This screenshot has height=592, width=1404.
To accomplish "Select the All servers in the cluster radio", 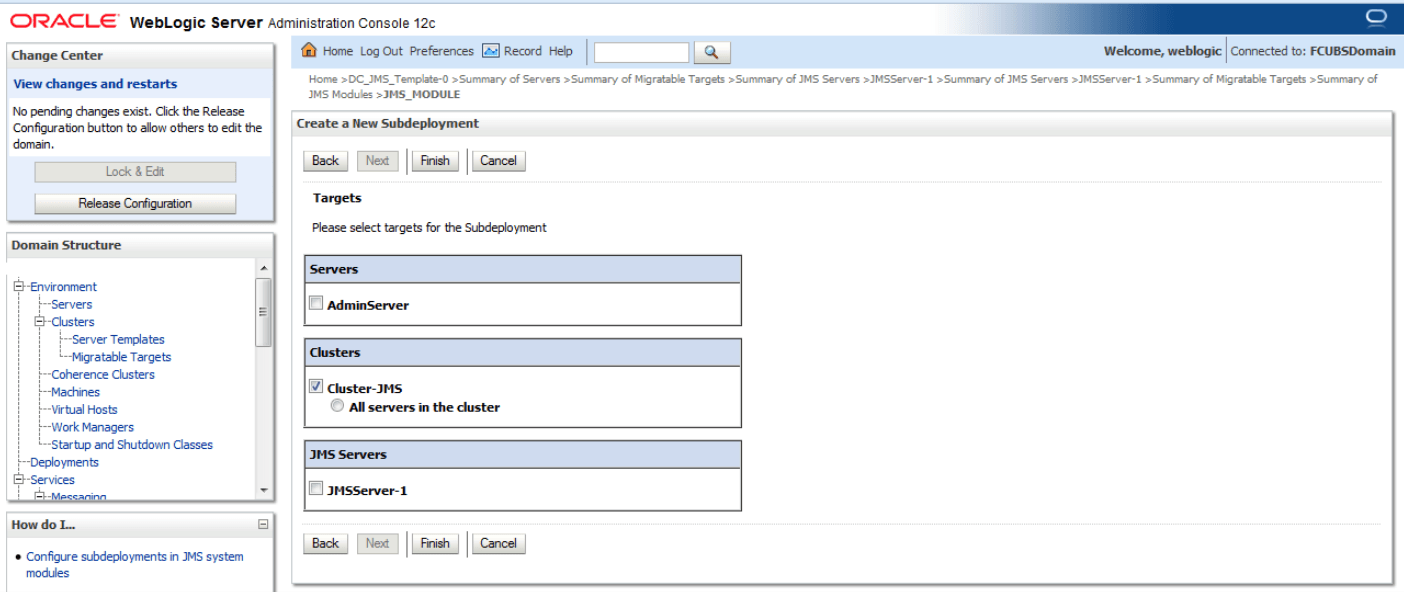I will click(337, 403).
